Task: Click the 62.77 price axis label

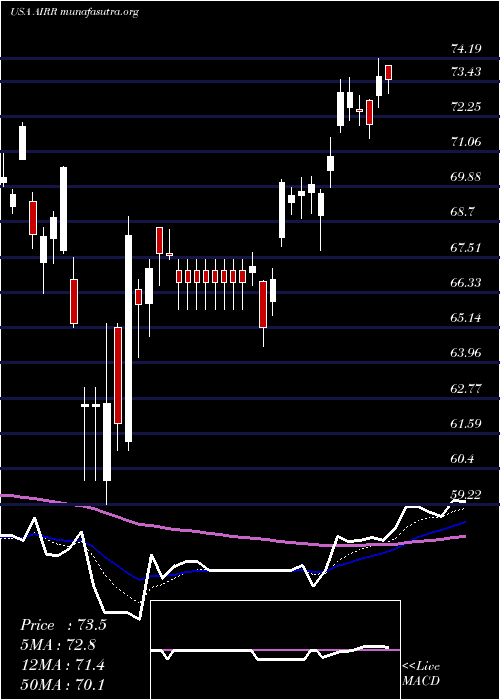Action: (466, 388)
